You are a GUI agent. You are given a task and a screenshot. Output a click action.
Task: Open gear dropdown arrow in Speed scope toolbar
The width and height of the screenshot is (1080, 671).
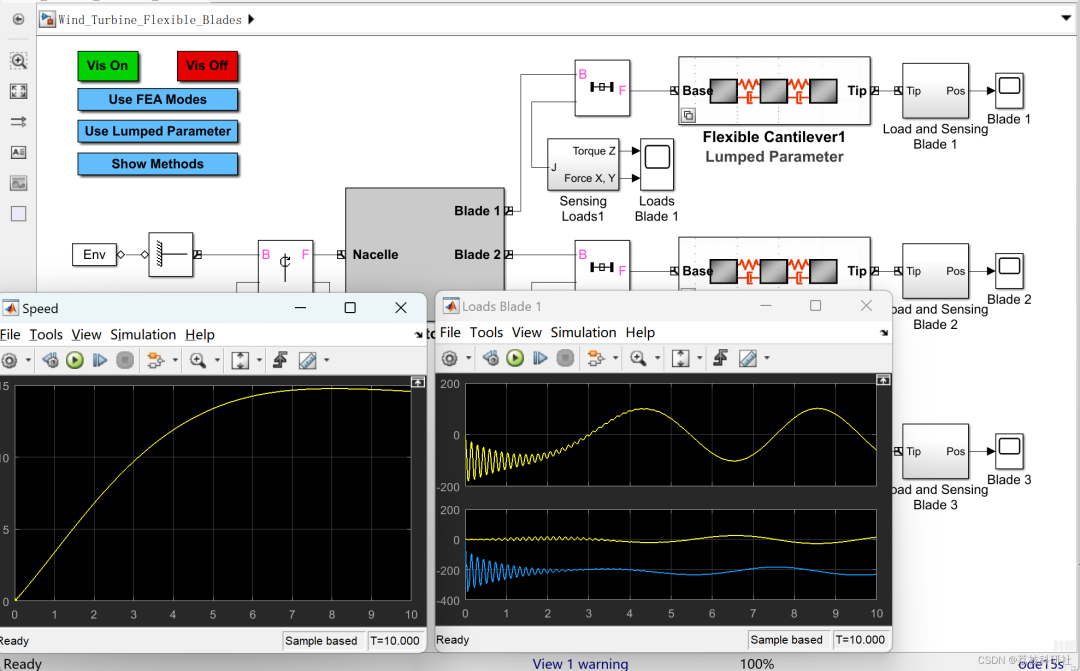point(28,360)
